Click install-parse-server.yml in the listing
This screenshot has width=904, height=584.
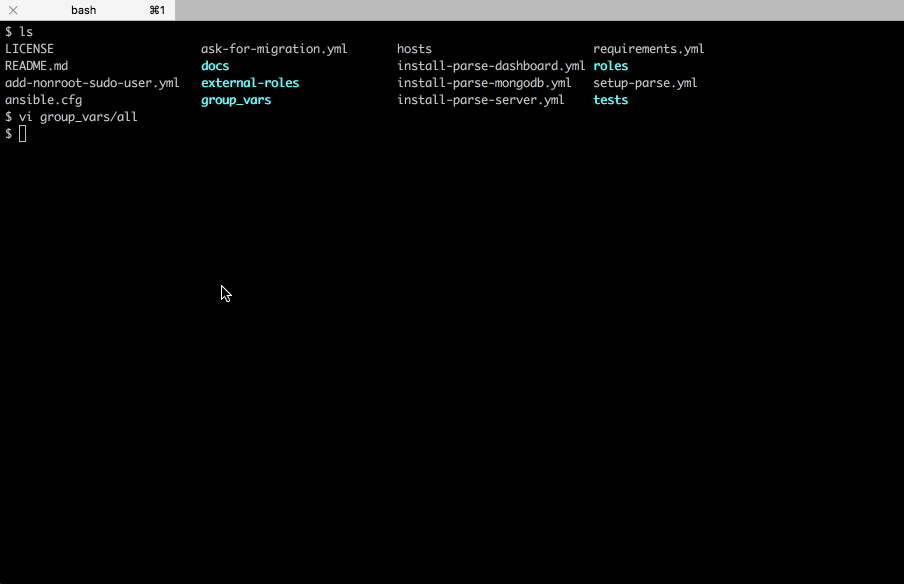[481, 100]
